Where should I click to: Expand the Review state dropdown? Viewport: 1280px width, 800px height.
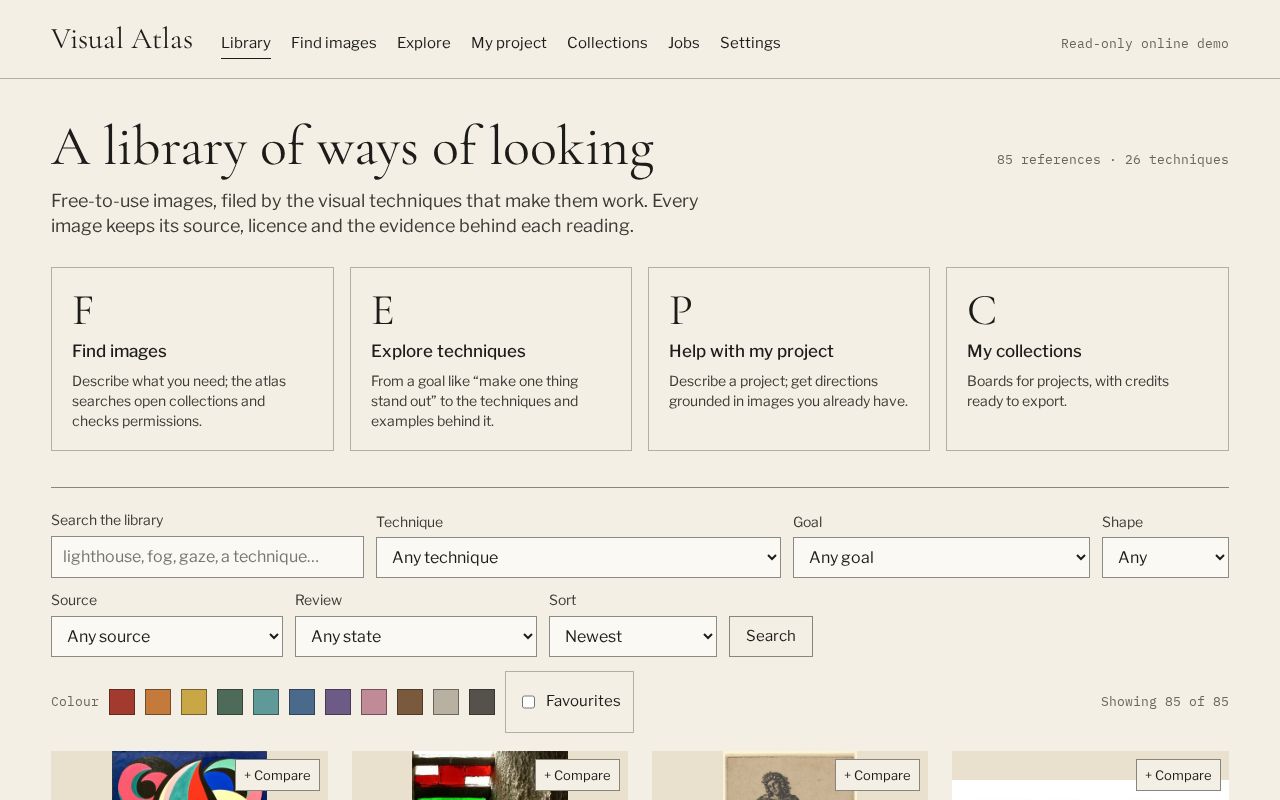[416, 637]
